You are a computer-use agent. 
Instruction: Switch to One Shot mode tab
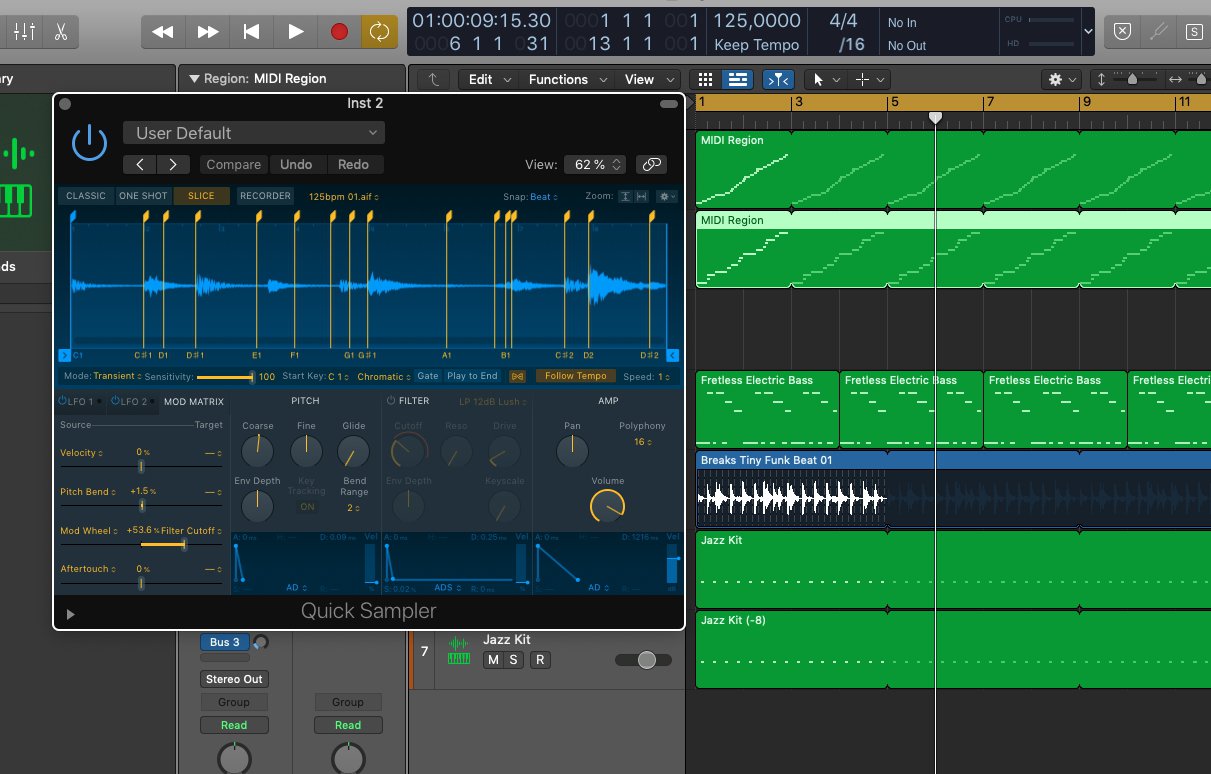click(x=143, y=196)
